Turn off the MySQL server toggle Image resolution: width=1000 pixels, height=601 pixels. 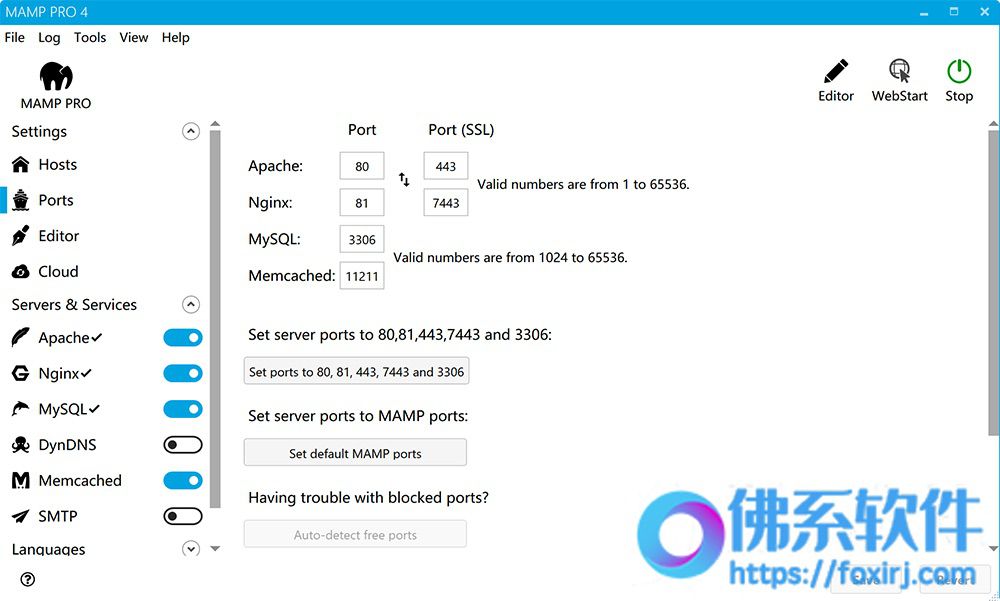183,409
